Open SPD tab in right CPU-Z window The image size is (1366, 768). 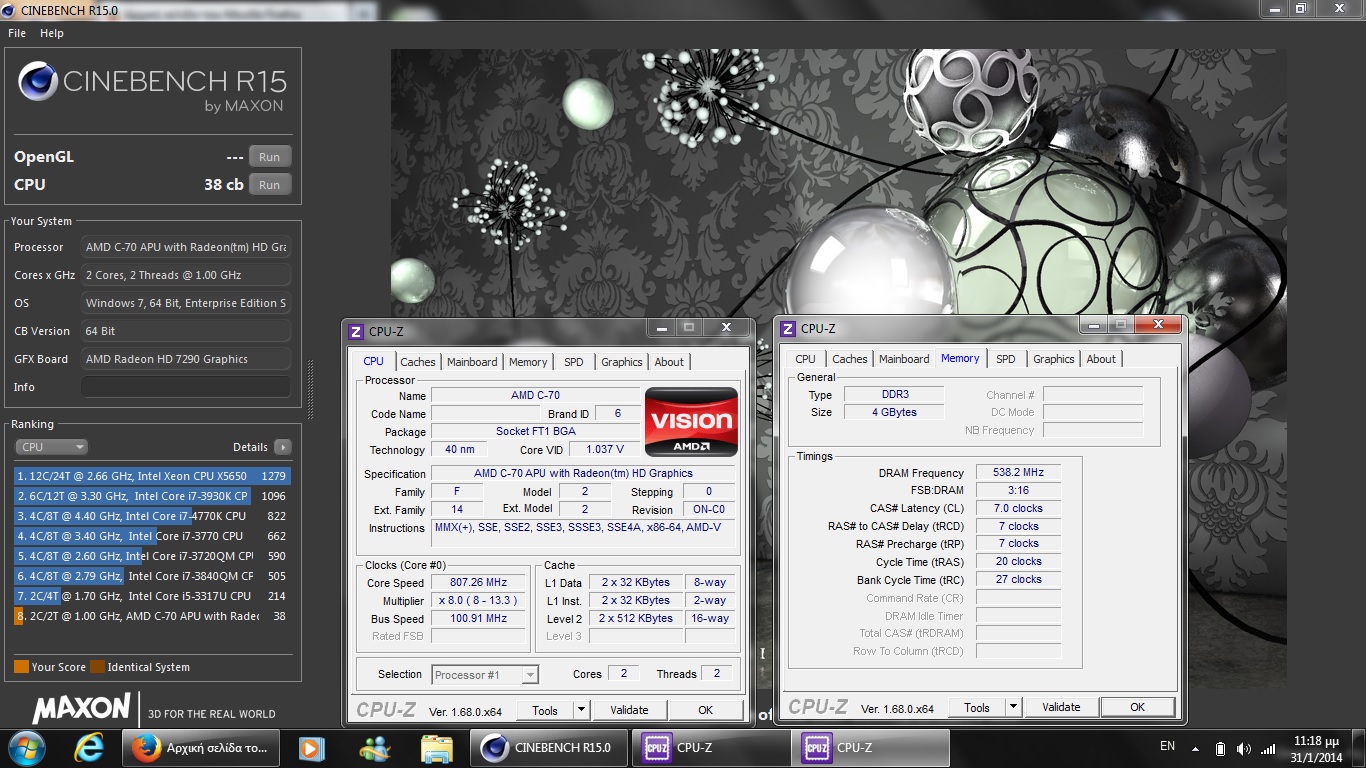1006,359
